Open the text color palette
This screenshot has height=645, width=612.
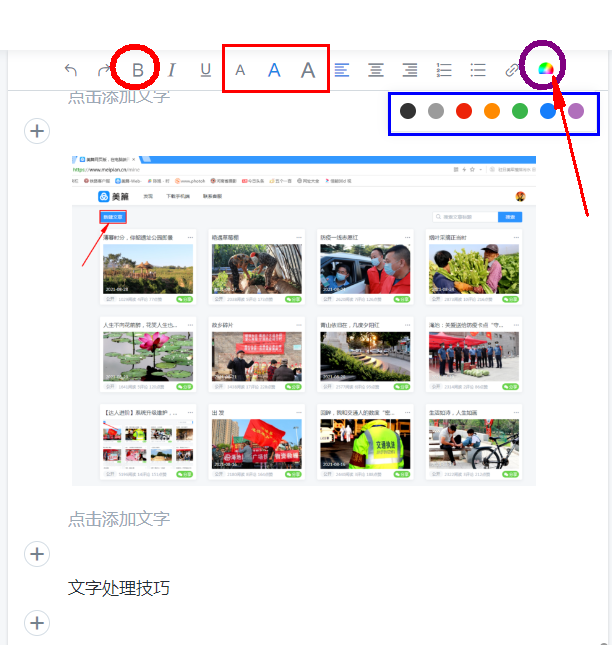coord(545,69)
